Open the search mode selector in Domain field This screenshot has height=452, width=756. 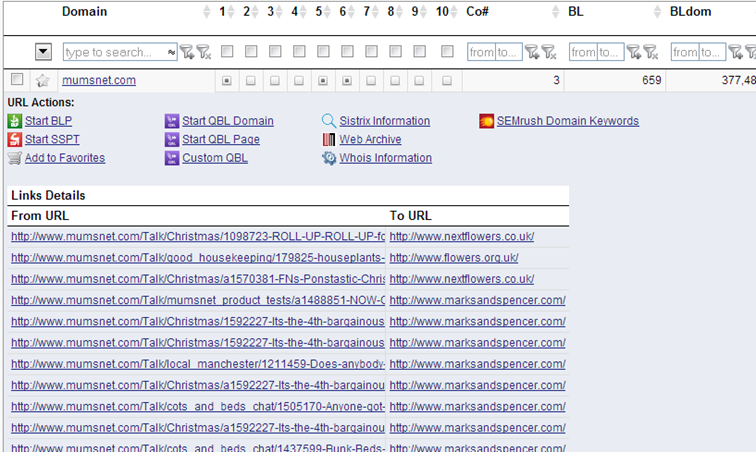[x=171, y=52]
